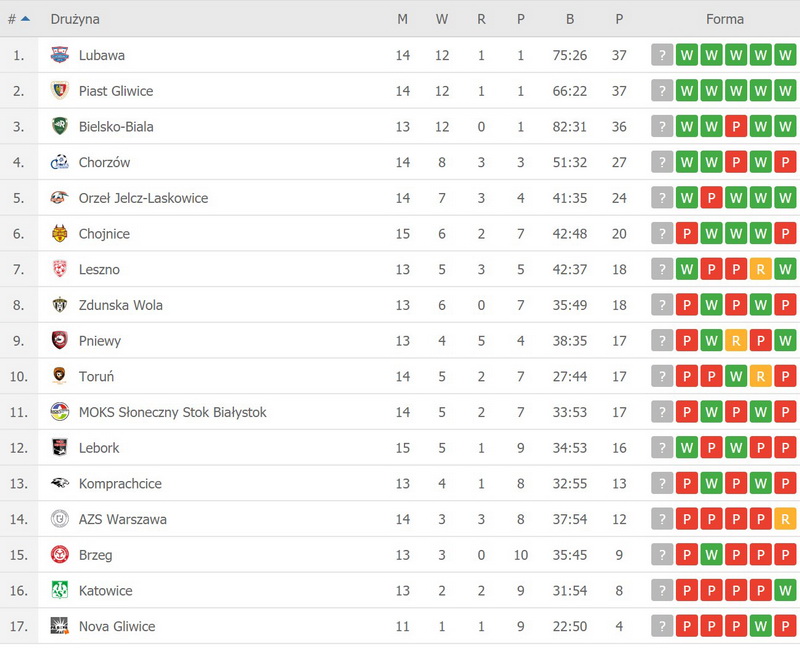Viewport: 800px width, 648px height.
Task: Click the Piast Gliwice club crest
Action: [x=59, y=91]
